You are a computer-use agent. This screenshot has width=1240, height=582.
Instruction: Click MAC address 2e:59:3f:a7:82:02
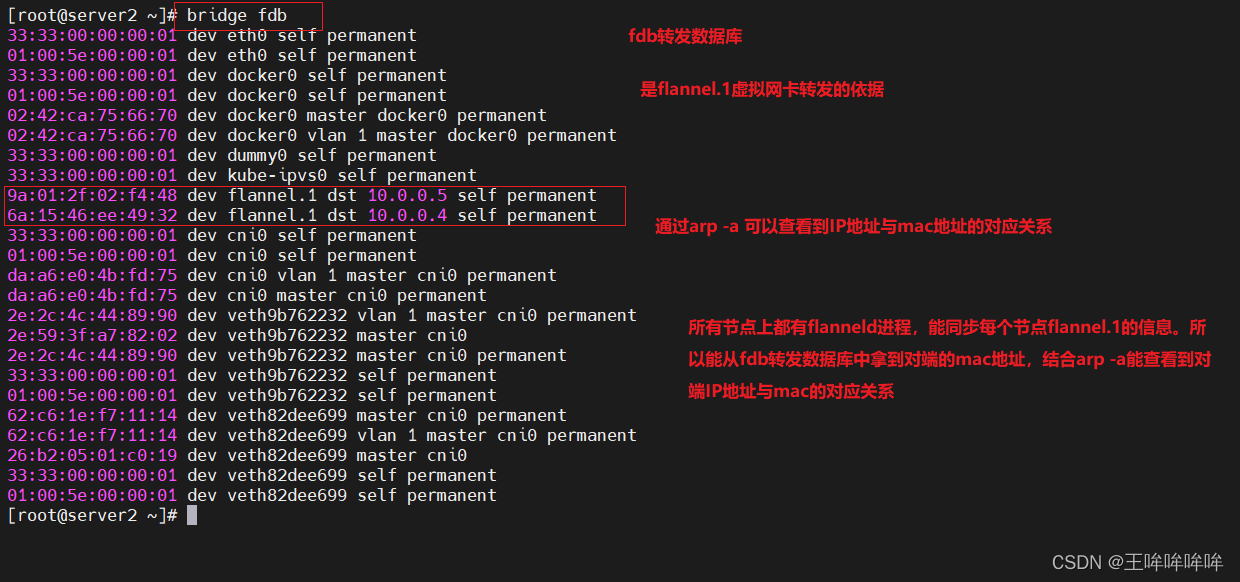tap(92, 335)
